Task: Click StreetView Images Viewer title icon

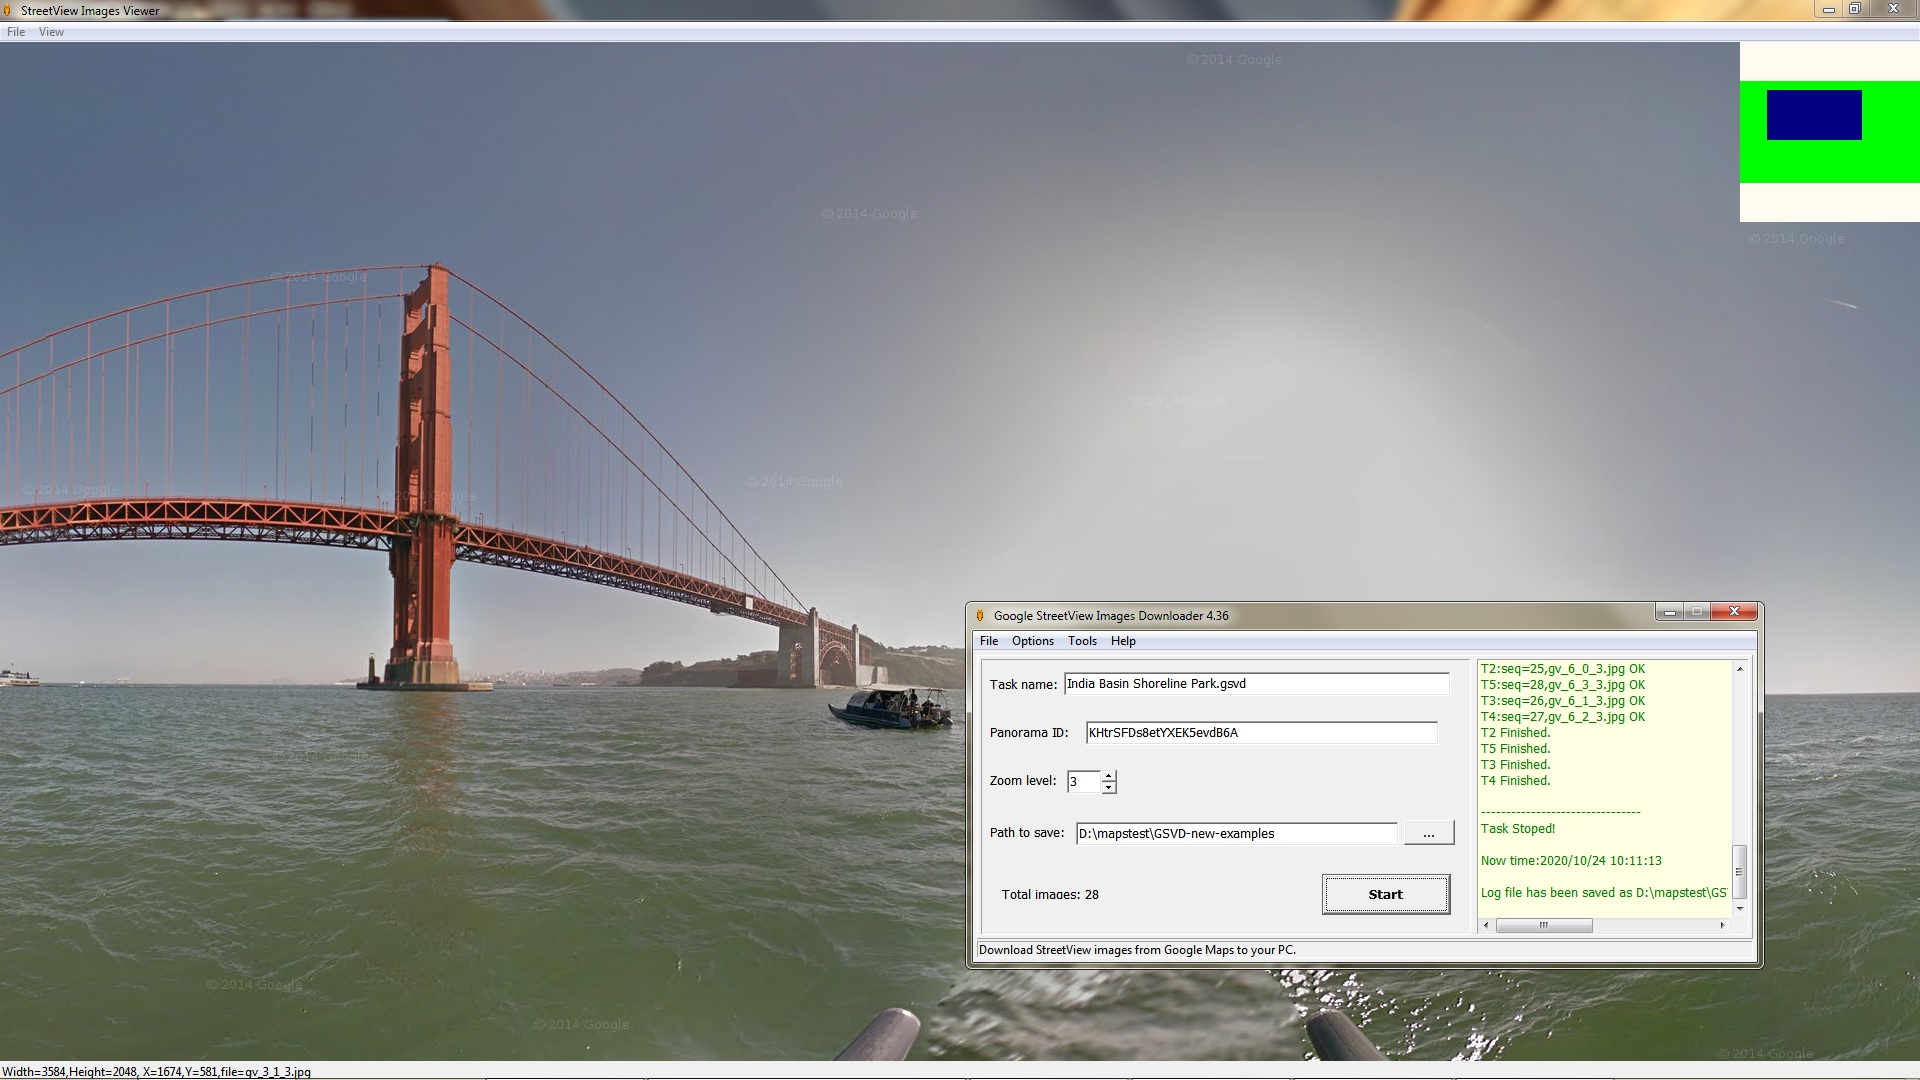Action: 8,10
